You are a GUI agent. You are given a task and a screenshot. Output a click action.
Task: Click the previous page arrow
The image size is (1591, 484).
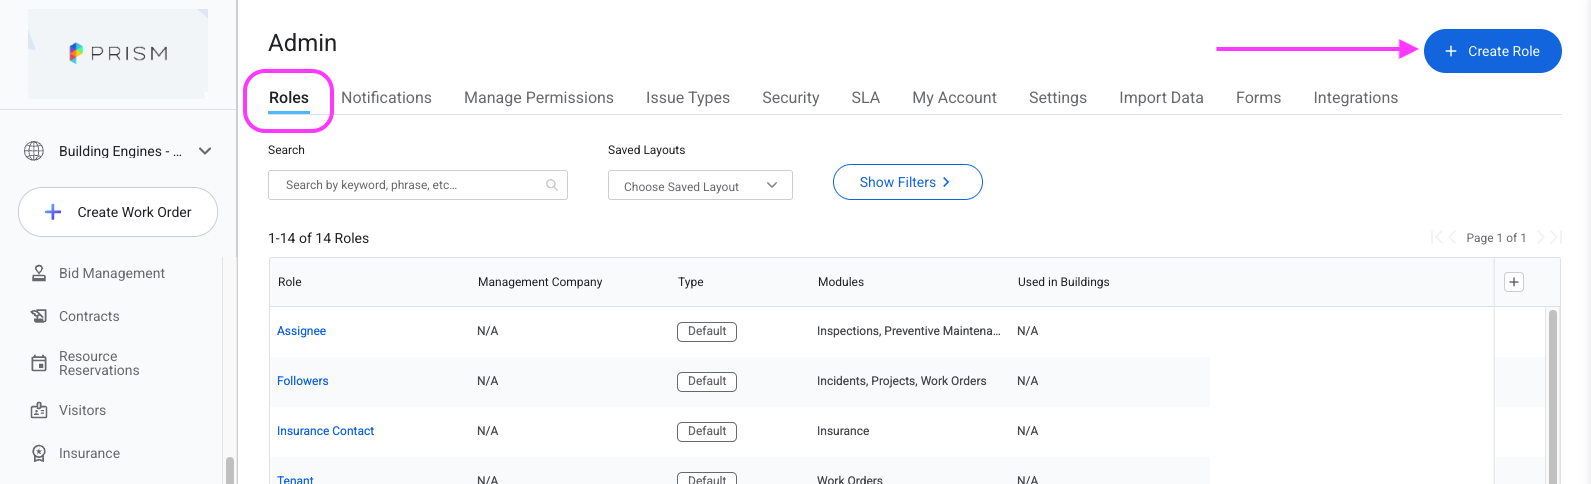coord(1453,237)
